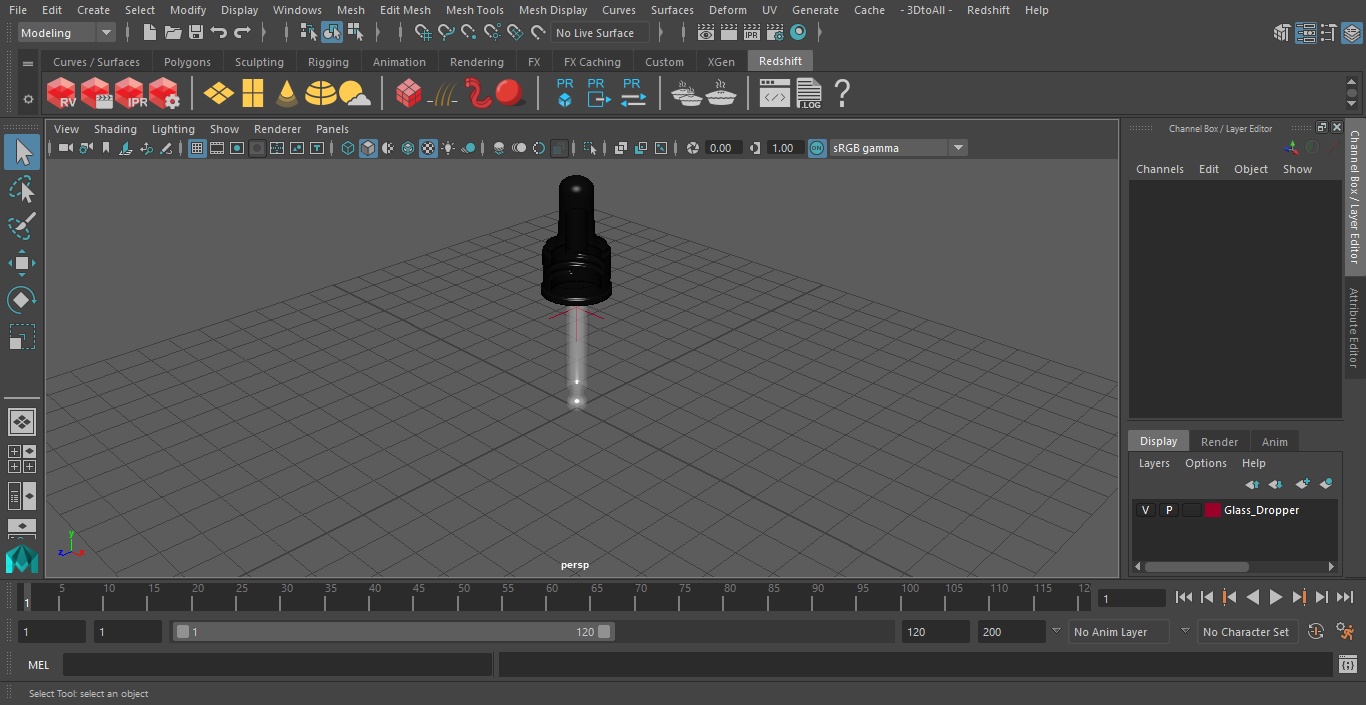
Task: Create Redshift dome light icon
Action: click(321, 94)
